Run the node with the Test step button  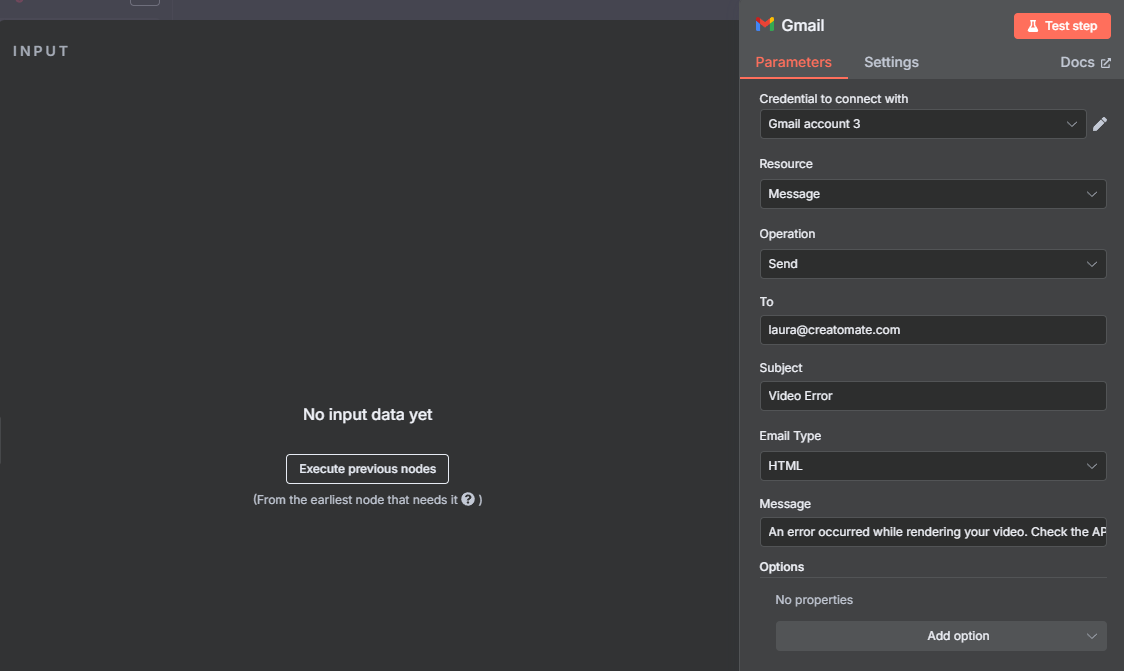(x=1062, y=26)
